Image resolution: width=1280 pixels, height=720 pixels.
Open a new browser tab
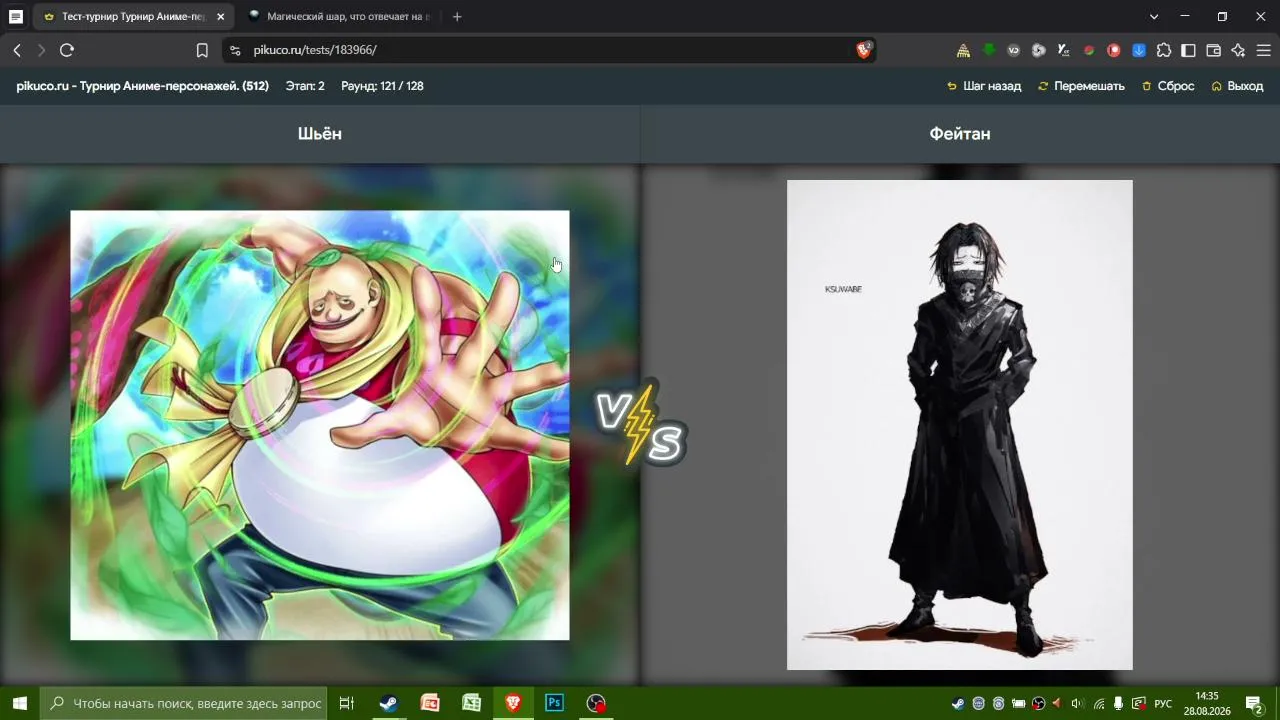pos(457,17)
